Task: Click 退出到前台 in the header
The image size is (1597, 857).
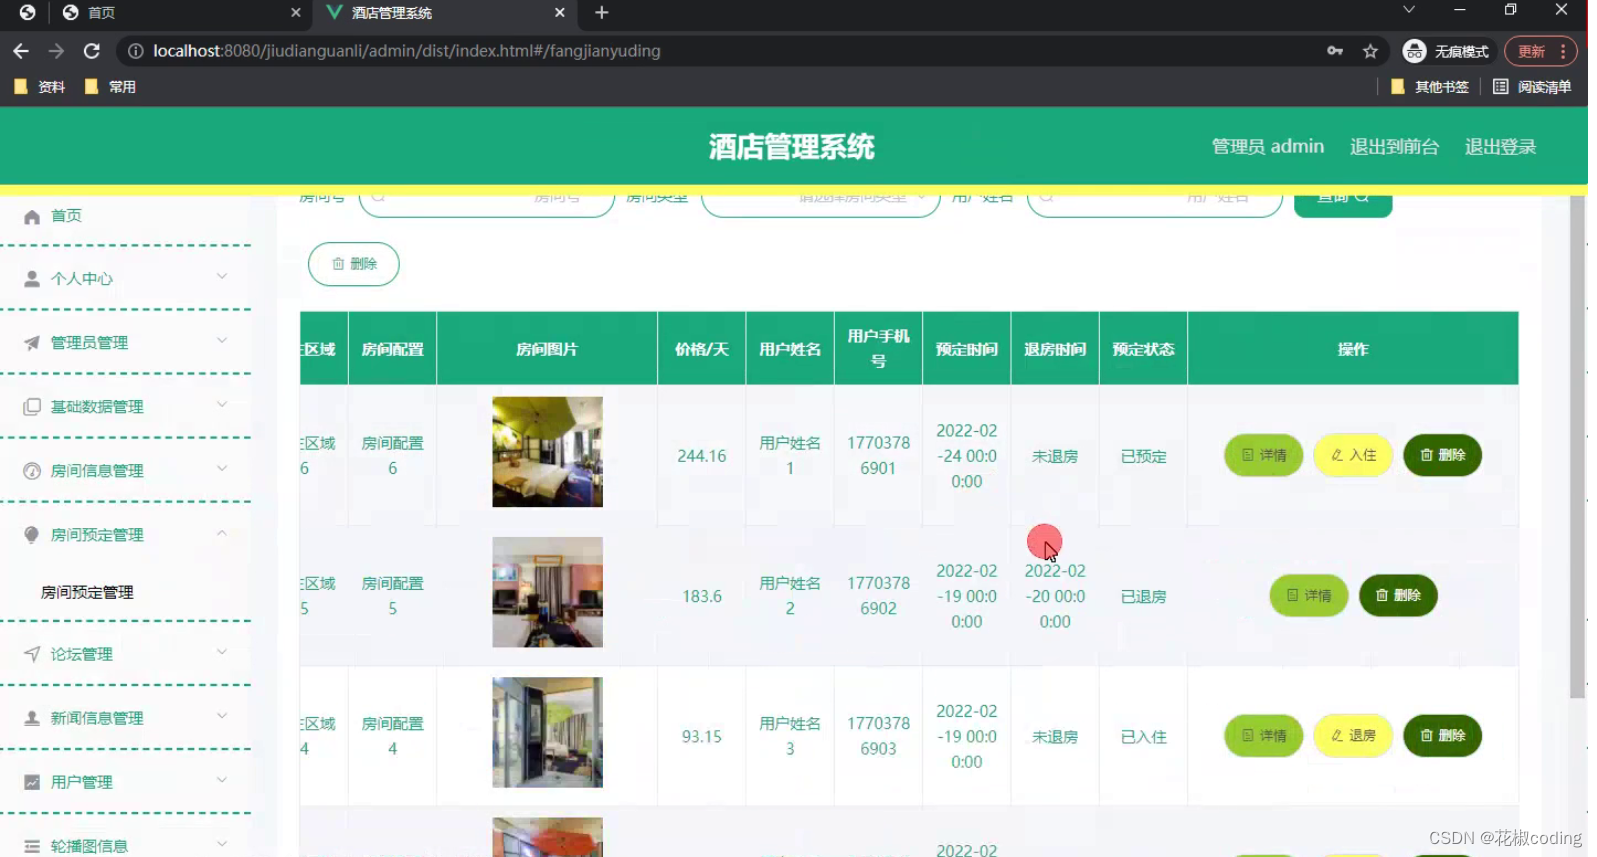Action: click(1394, 147)
